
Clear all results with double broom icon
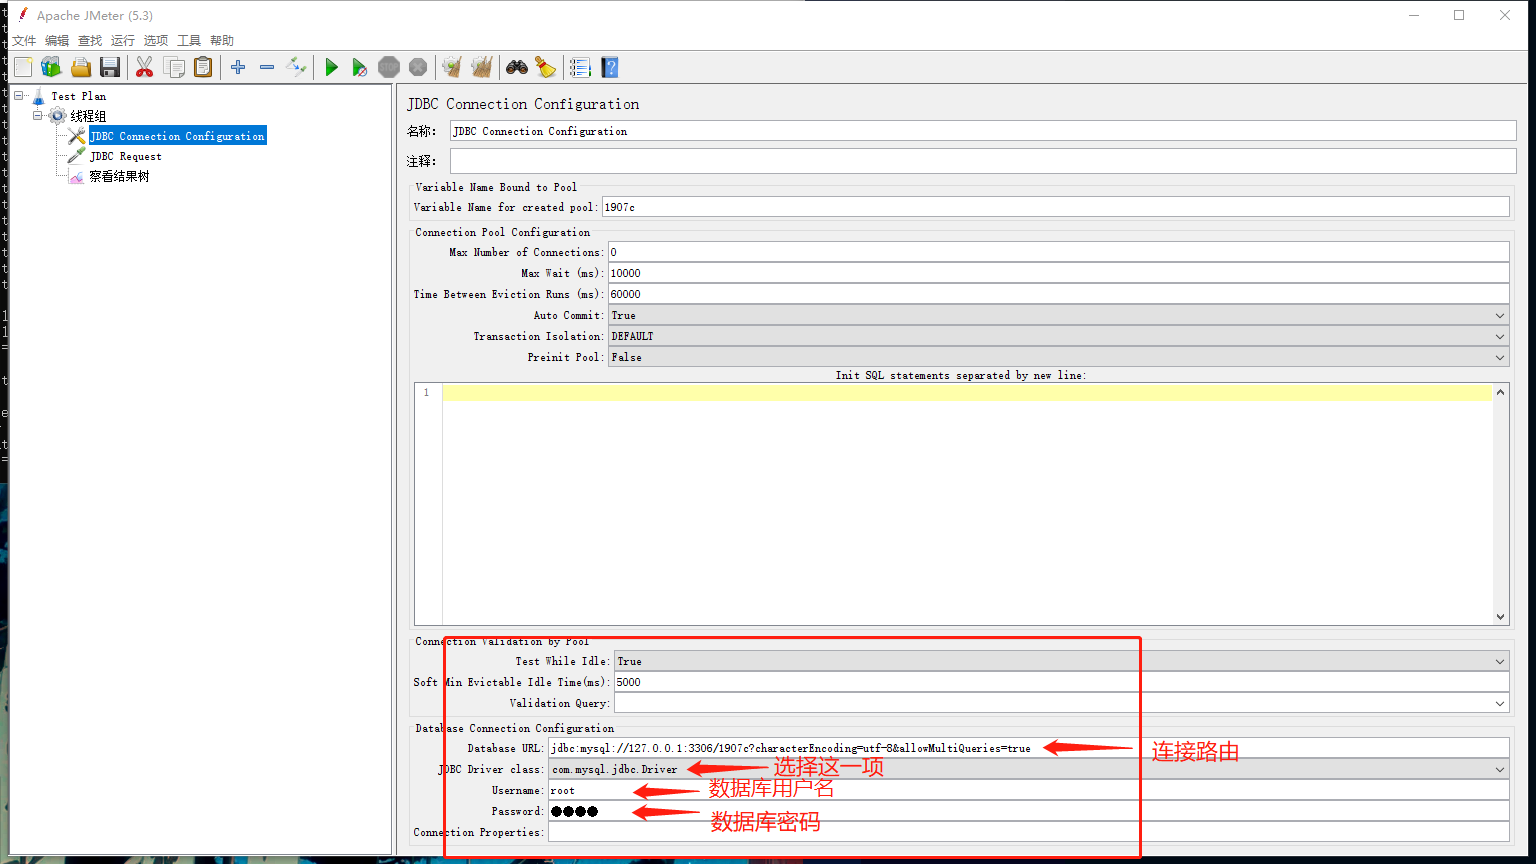click(482, 67)
